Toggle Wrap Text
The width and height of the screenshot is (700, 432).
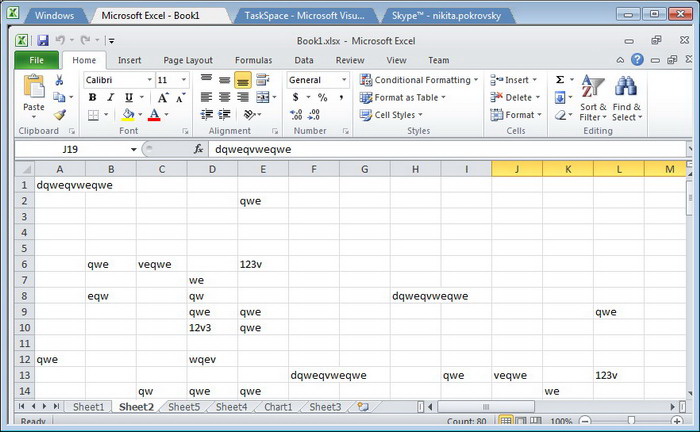[x=262, y=80]
